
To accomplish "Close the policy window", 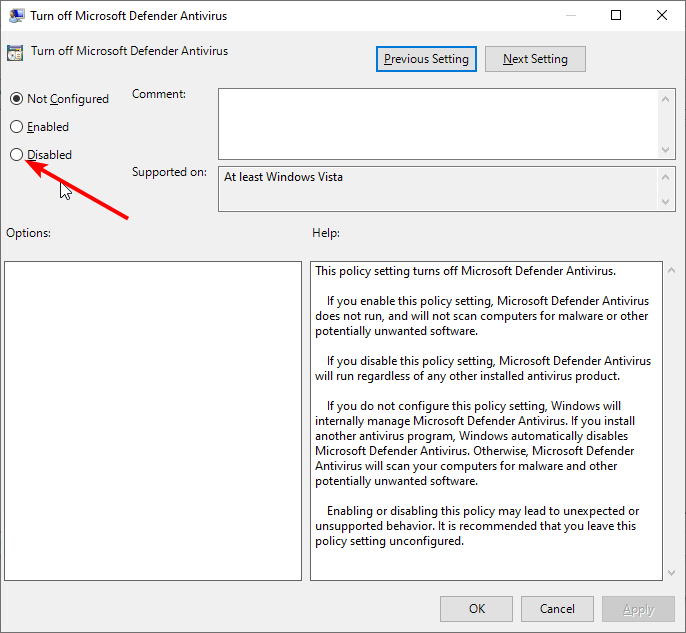I will click(x=662, y=15).
